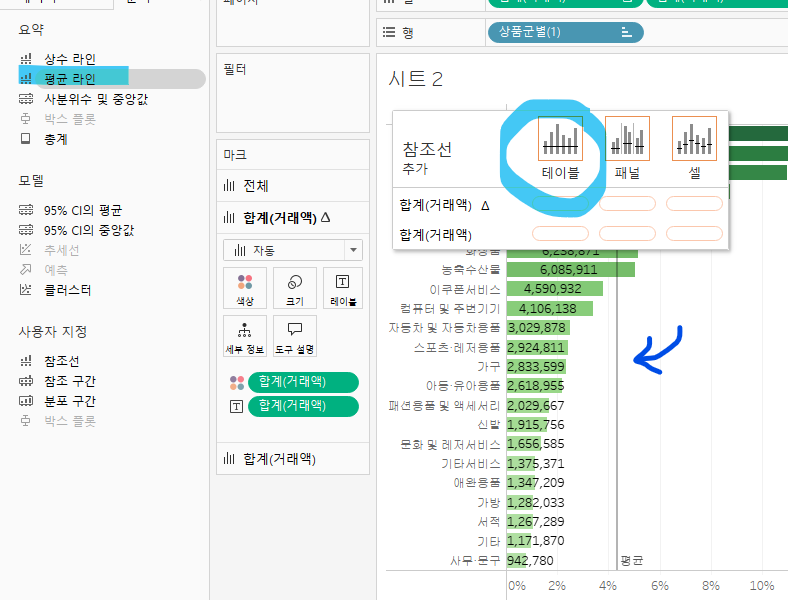Click color icon beside 합계(거래액) pill
This screenshot has height=600, width=788.
(x=237, y=382)
